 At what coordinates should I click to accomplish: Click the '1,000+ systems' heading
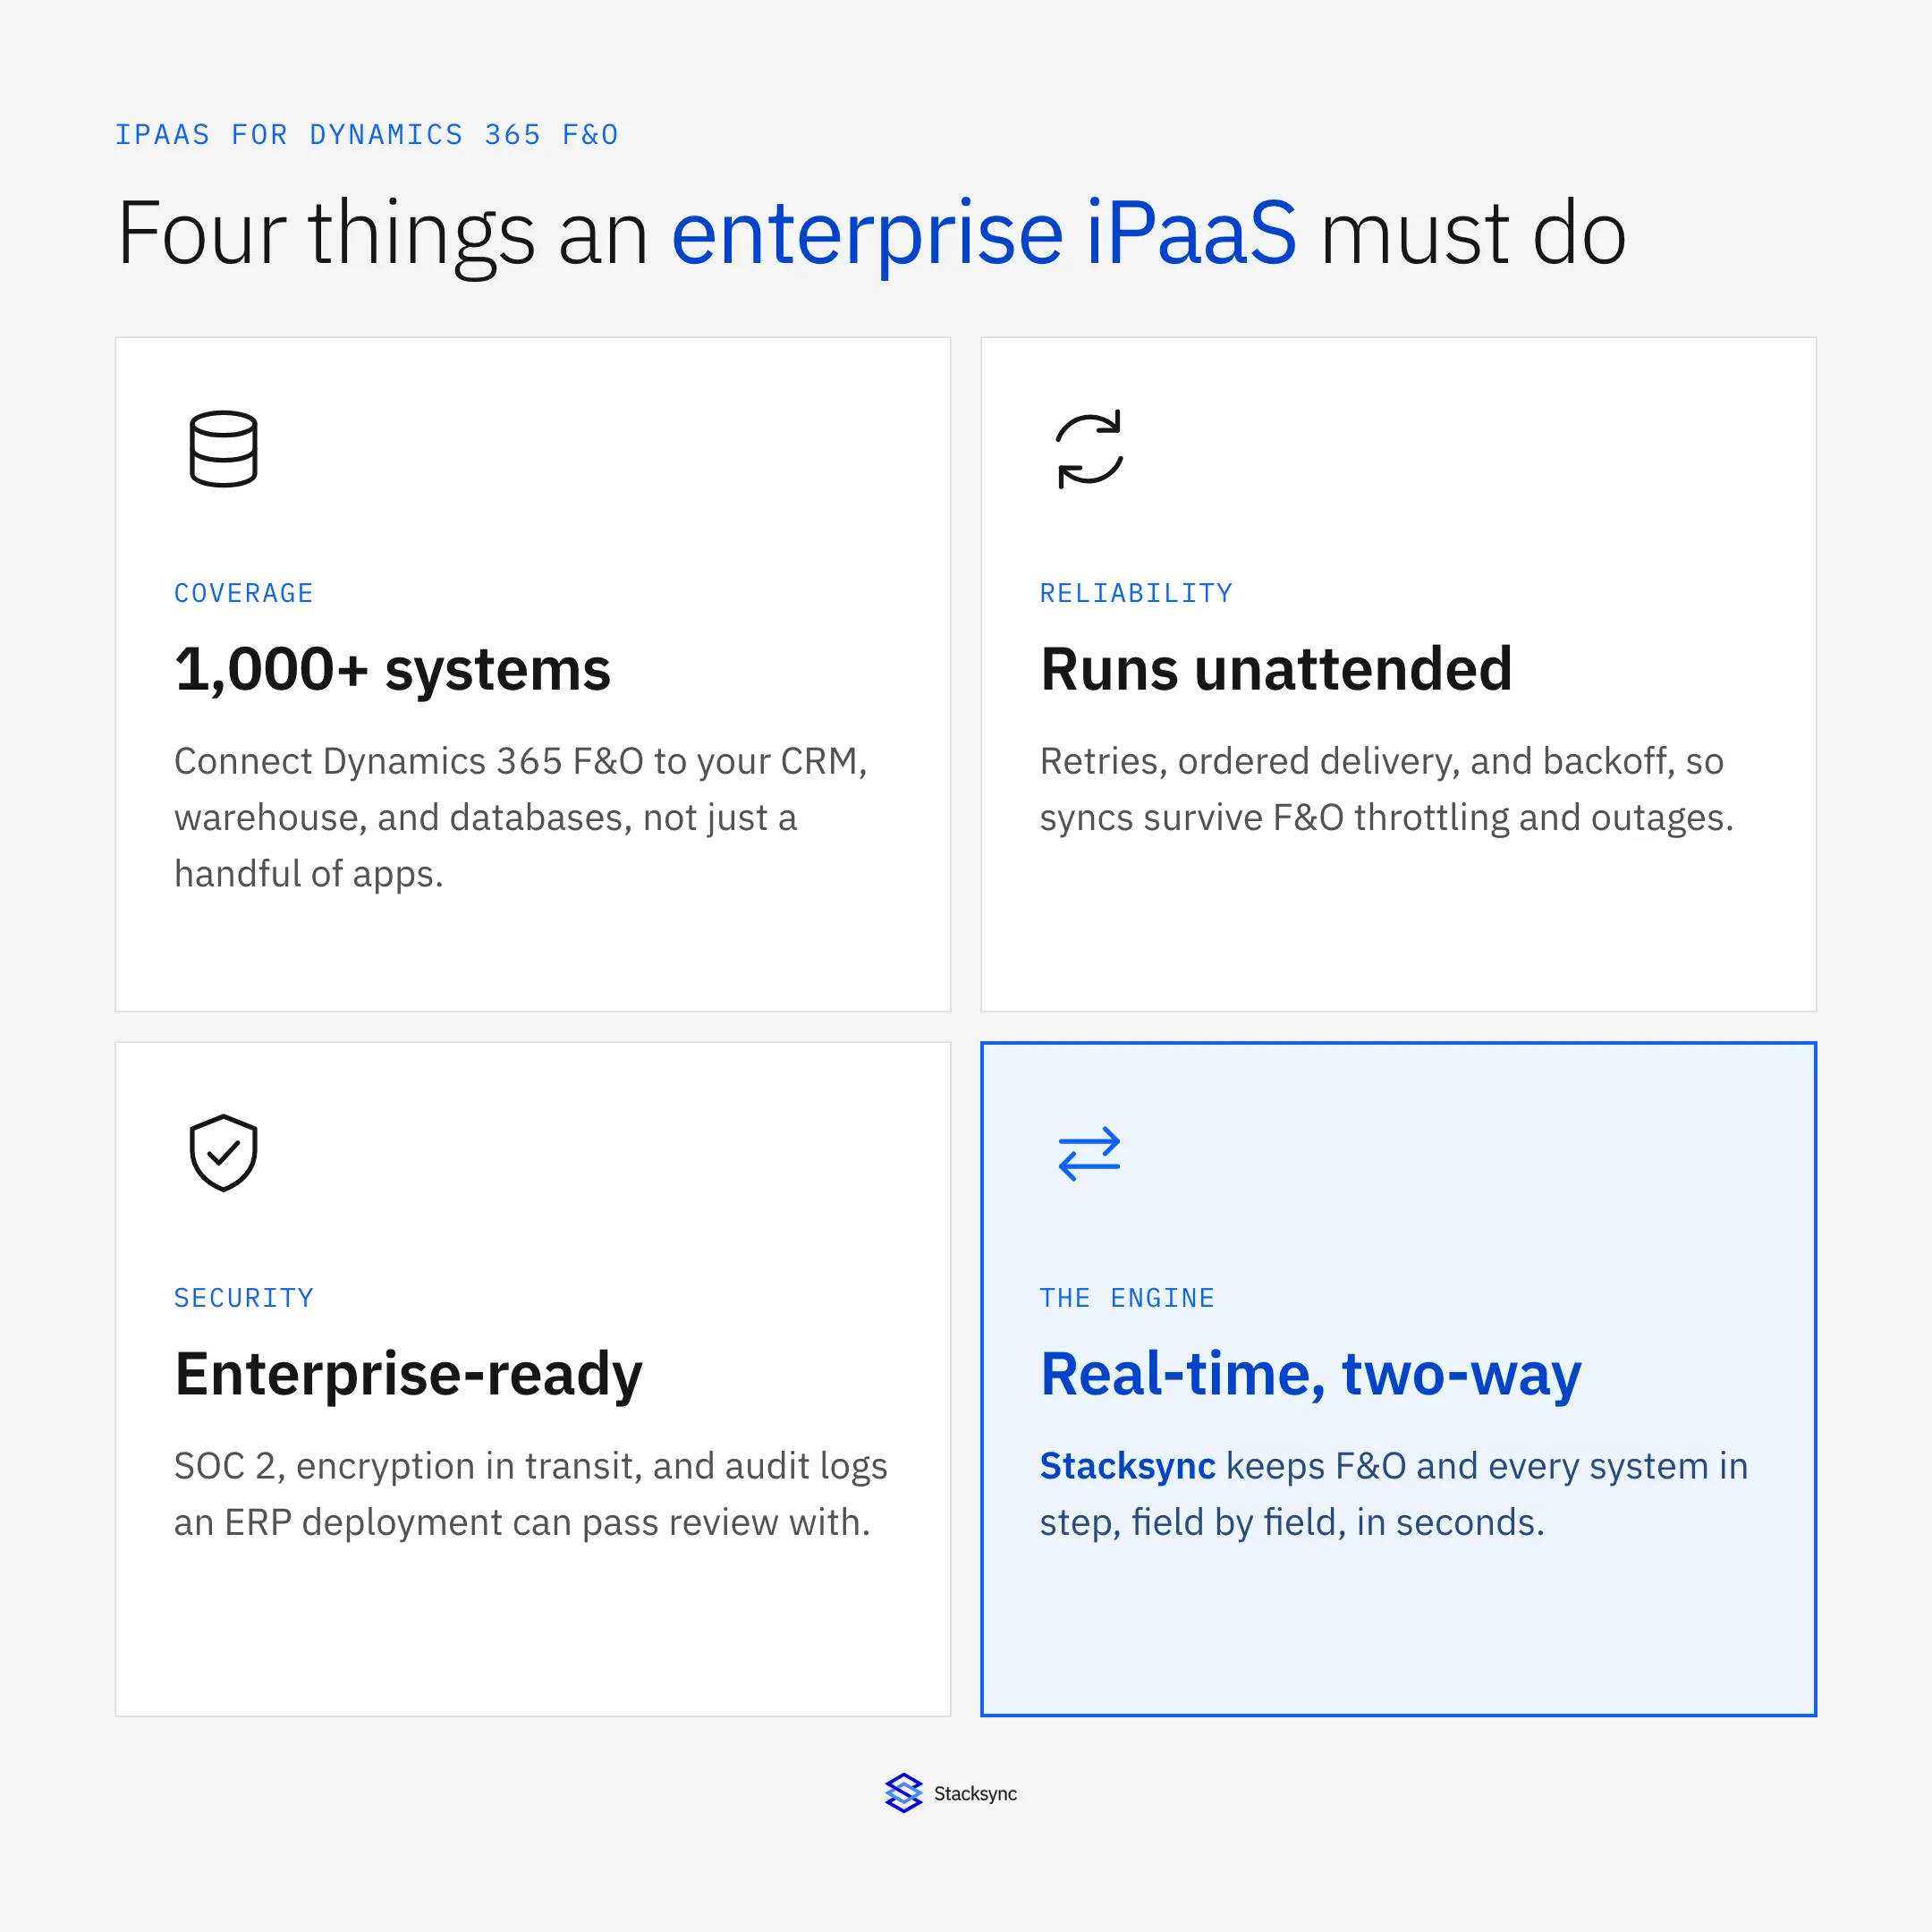click(x=392, y=669)
